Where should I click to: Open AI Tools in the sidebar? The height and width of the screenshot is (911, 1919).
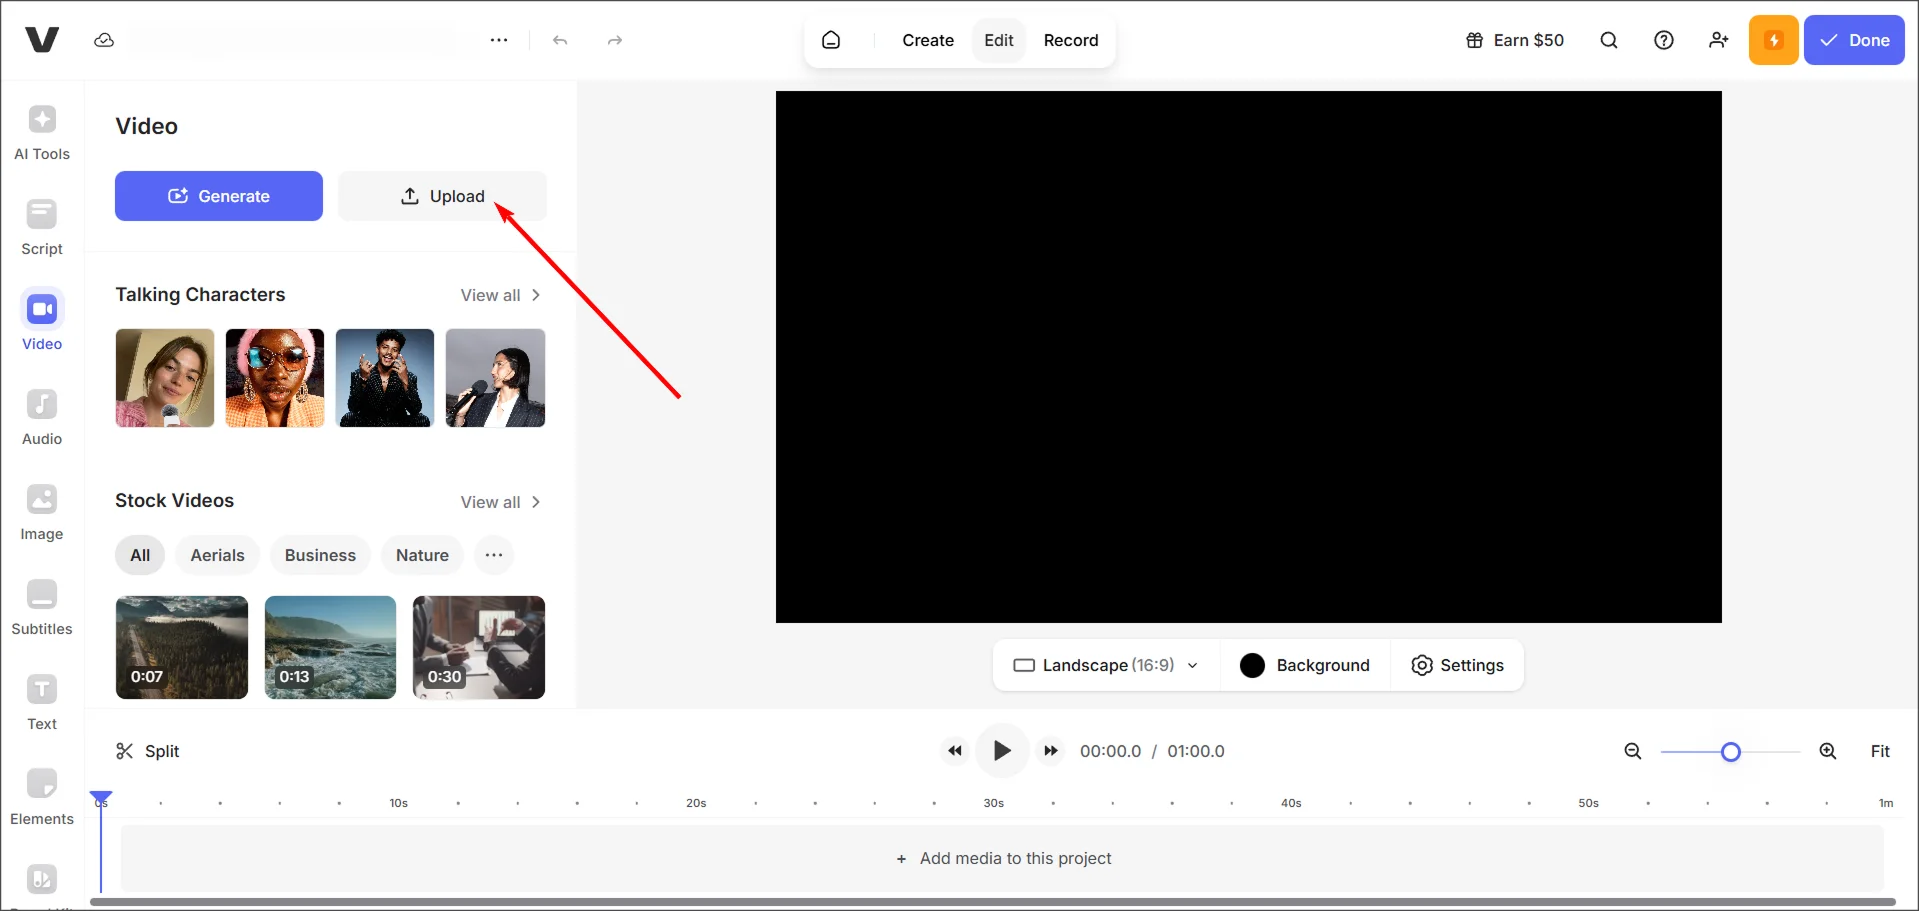pyautogui.click(x=42, y=132)
